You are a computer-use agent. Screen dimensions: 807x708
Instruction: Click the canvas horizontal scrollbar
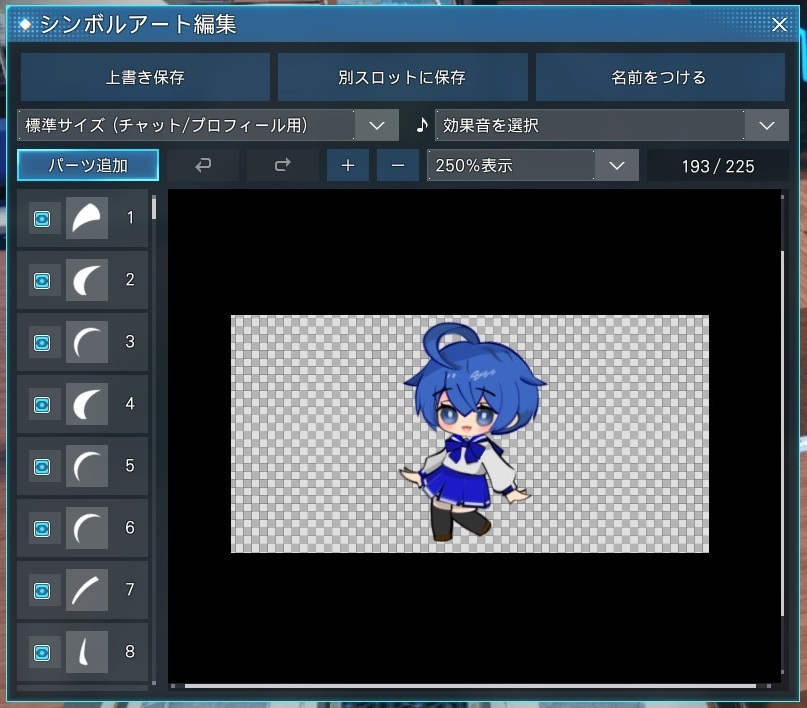(x=470, y=686)
